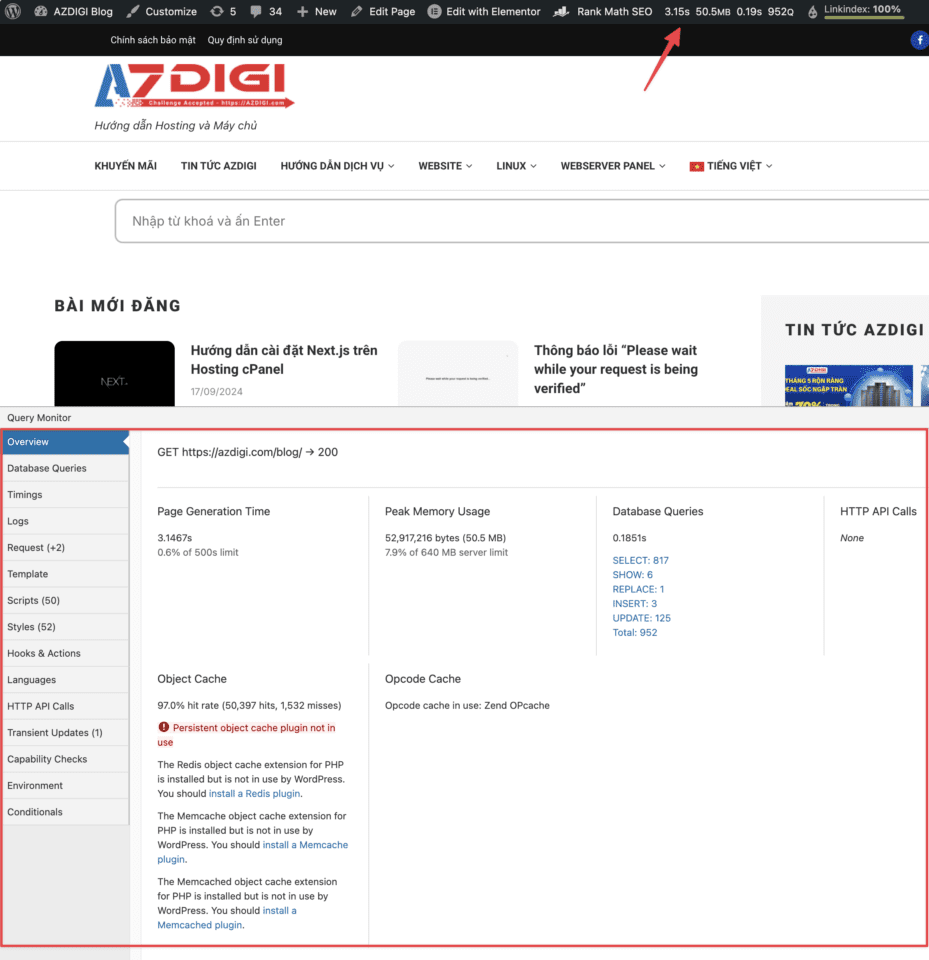Expand the Webserver Panel menu
Screen dimensions: 929x960
click(613, 166)
